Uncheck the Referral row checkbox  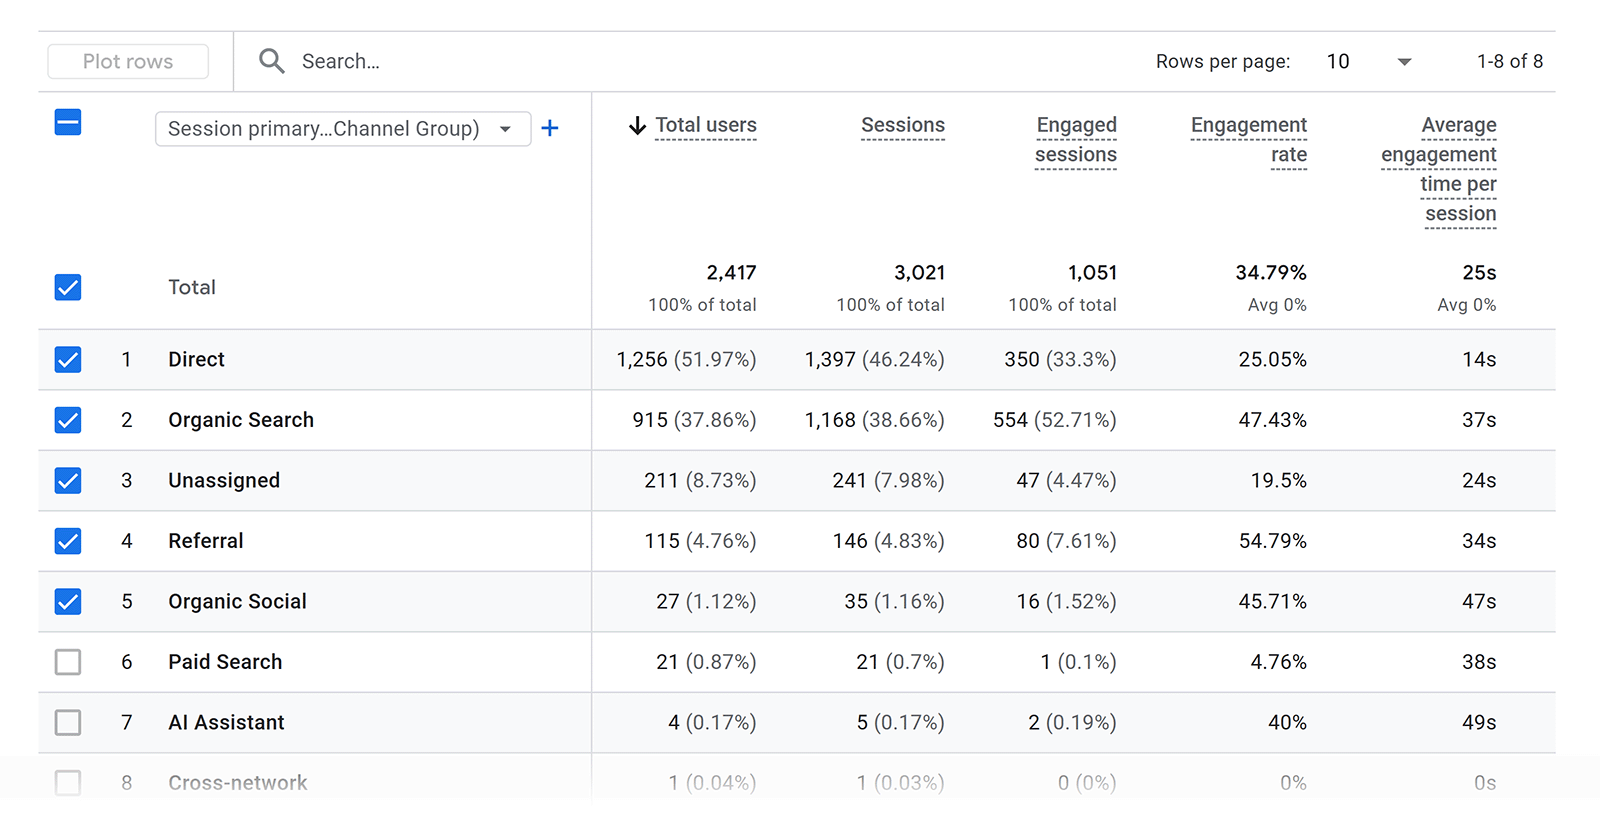68,541
